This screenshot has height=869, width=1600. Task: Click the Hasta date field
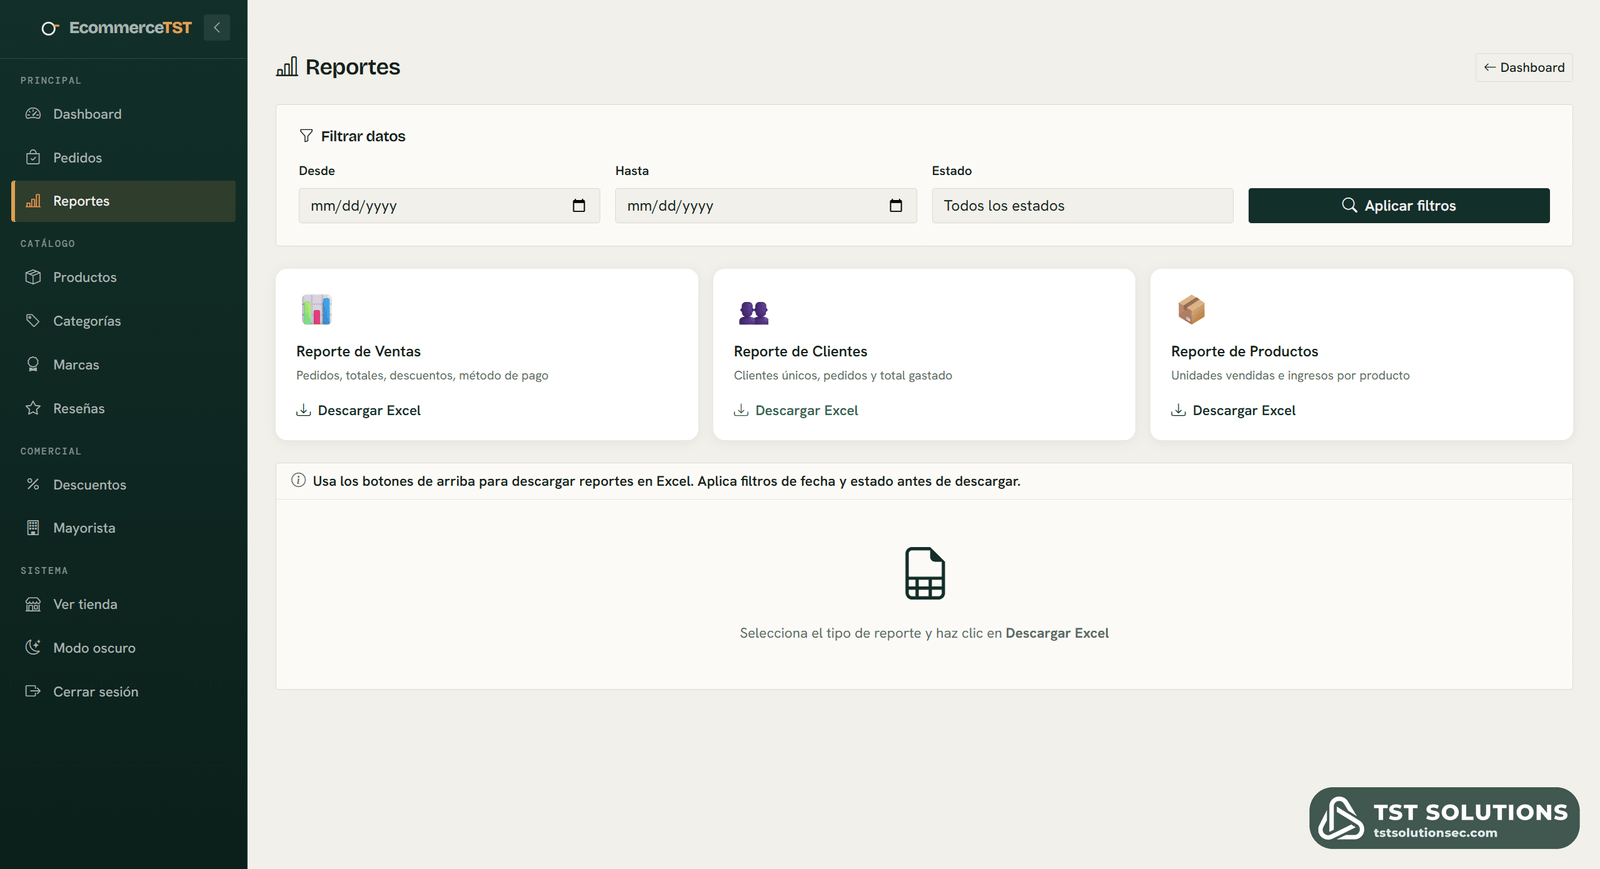pos(766,206)
